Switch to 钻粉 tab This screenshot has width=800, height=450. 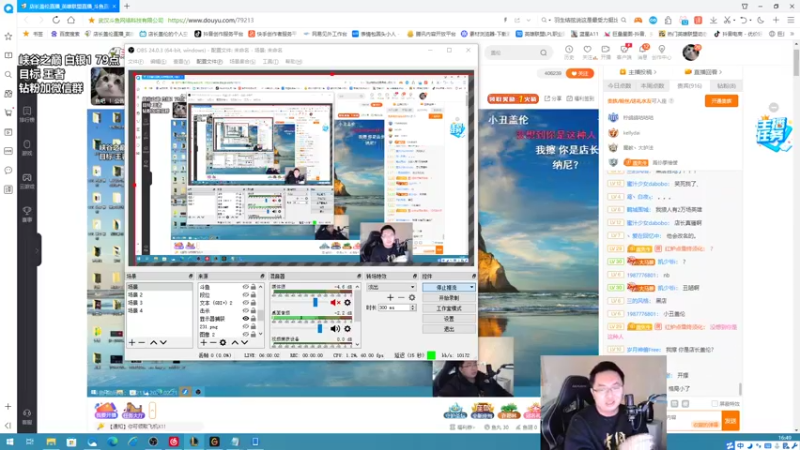[726, 86]
